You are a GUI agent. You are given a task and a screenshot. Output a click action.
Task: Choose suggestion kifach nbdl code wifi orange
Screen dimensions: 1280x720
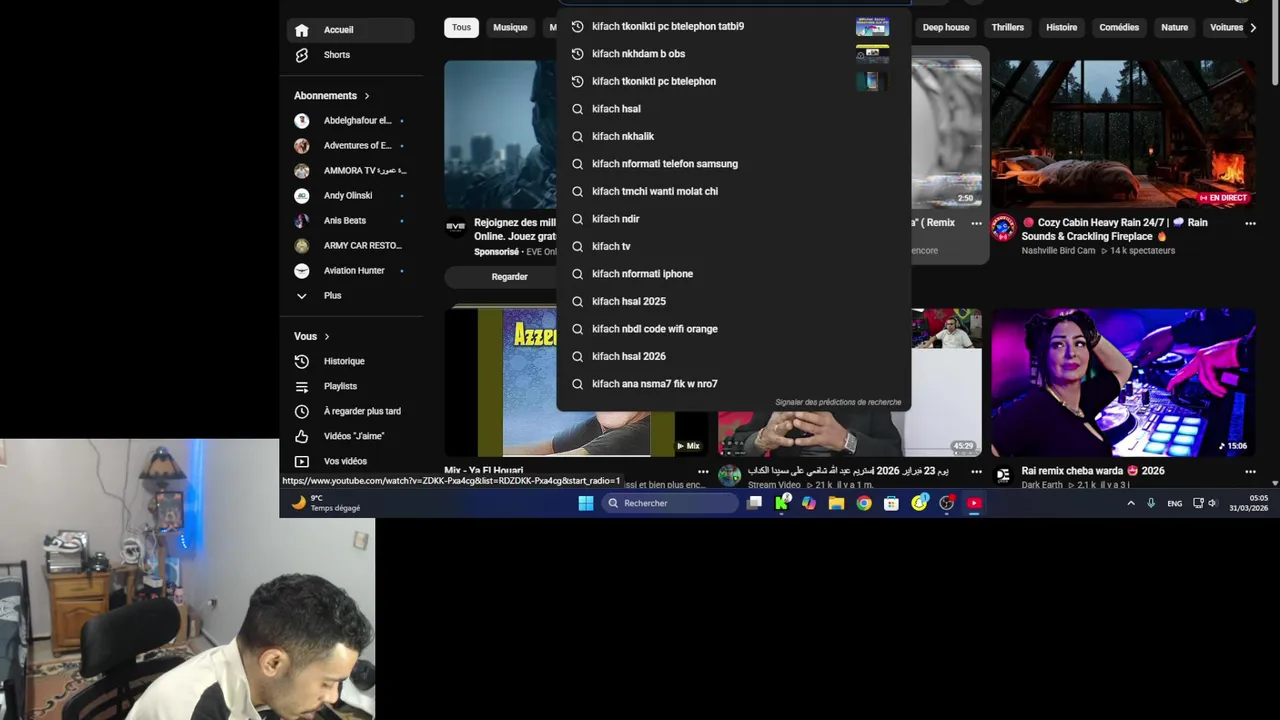pyautogui.click(x=733, y=329)
